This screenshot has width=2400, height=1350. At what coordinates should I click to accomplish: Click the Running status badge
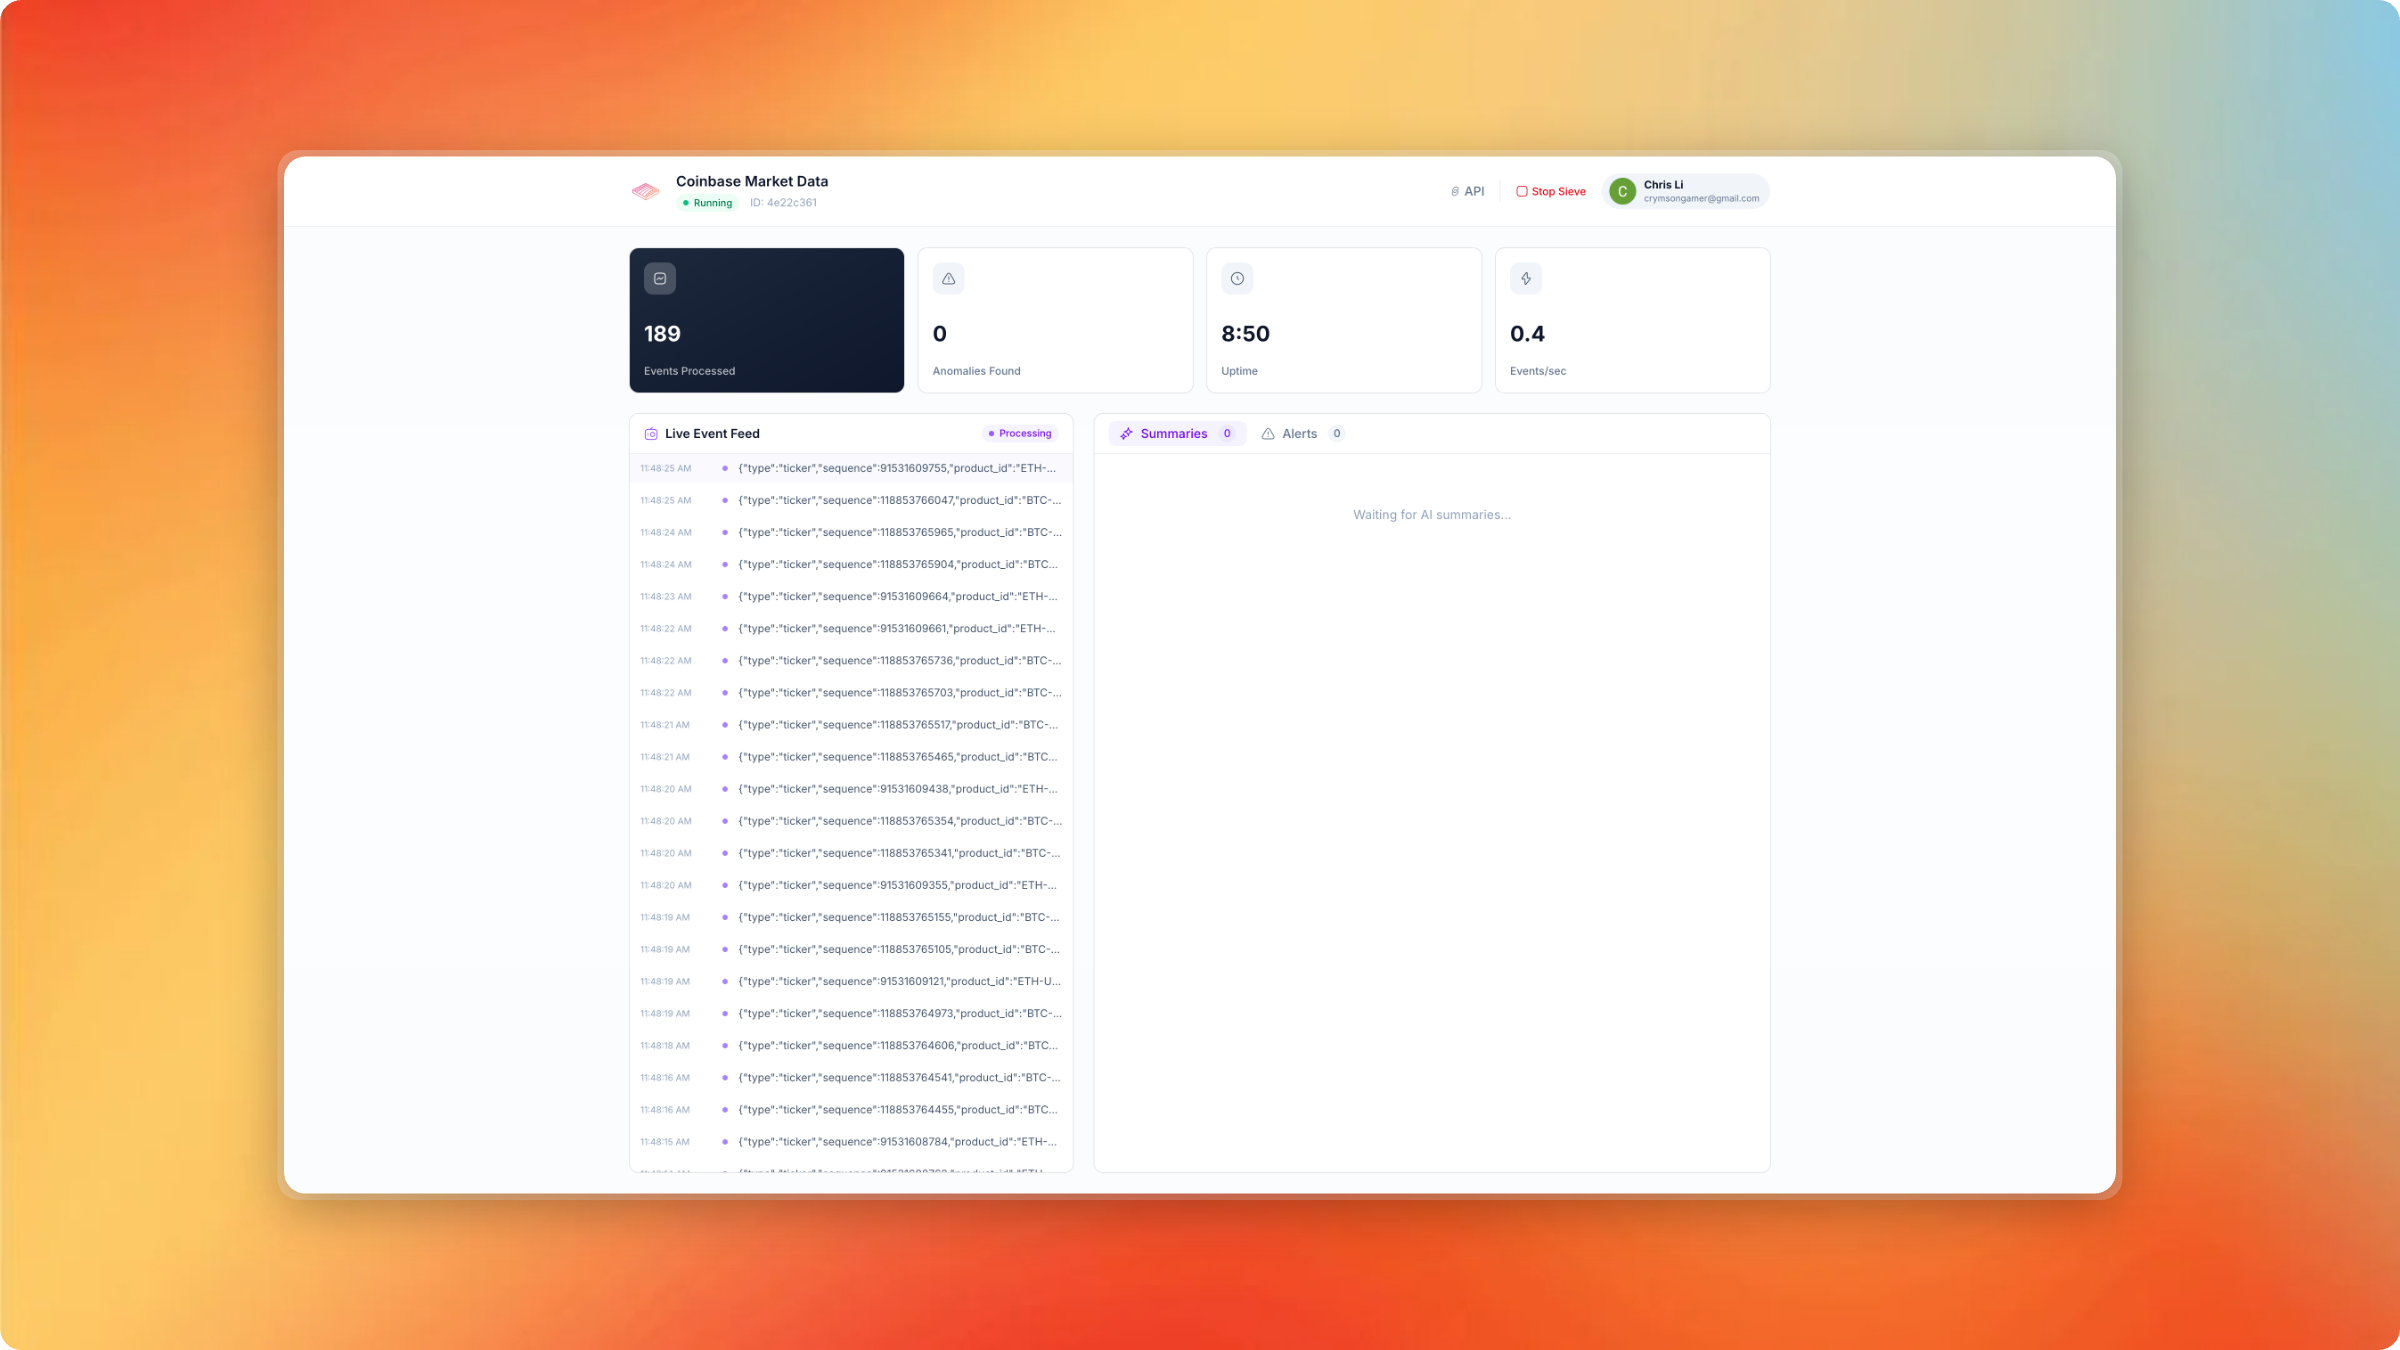707,203
